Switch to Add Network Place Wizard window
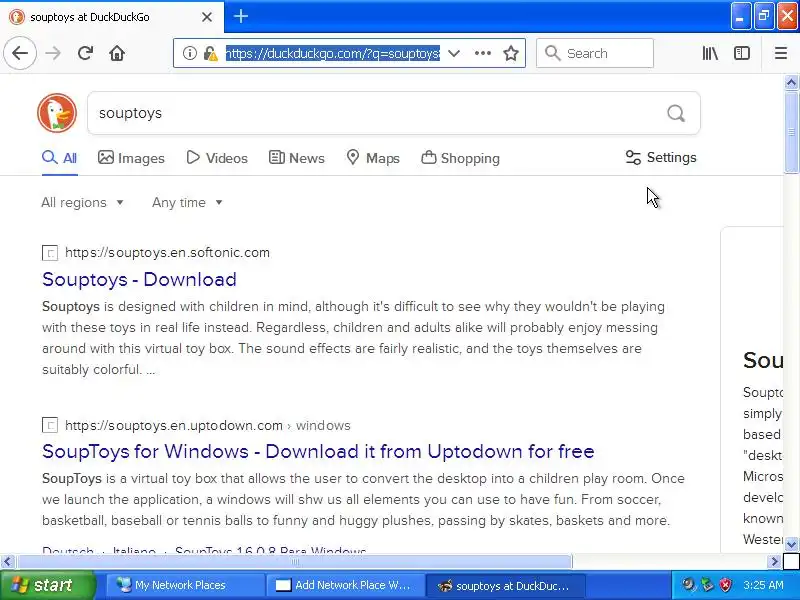The height and width of the screenshot is (600, 800). coord(345,585)
